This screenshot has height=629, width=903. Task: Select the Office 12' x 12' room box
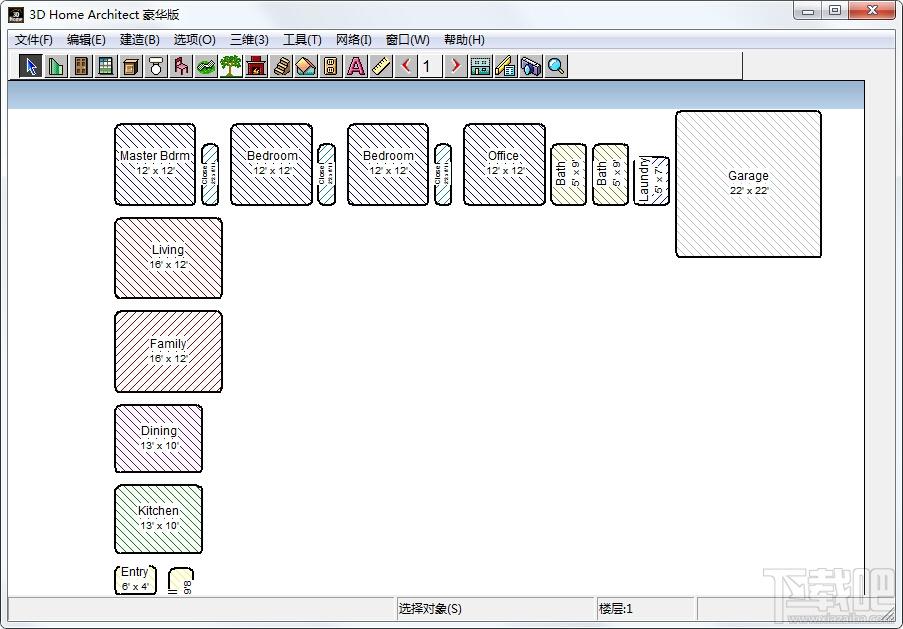point(504,164)
